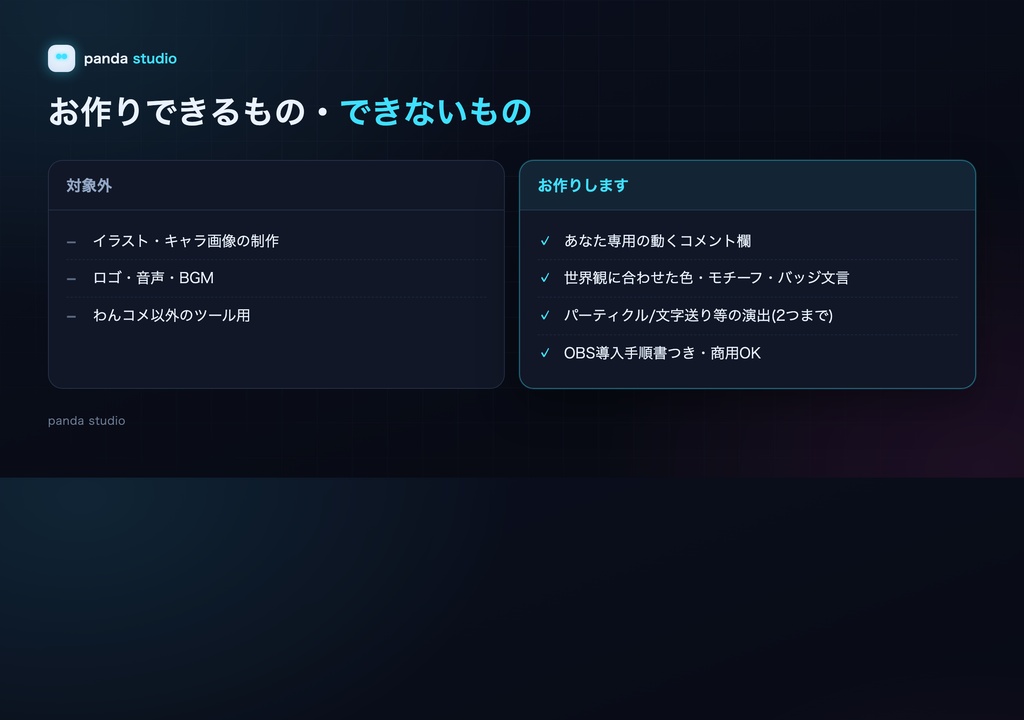Select 'ロゴ・音声・BGM' row
Image resolution: width=1024 pixels, height=720 pixels.
276,278
